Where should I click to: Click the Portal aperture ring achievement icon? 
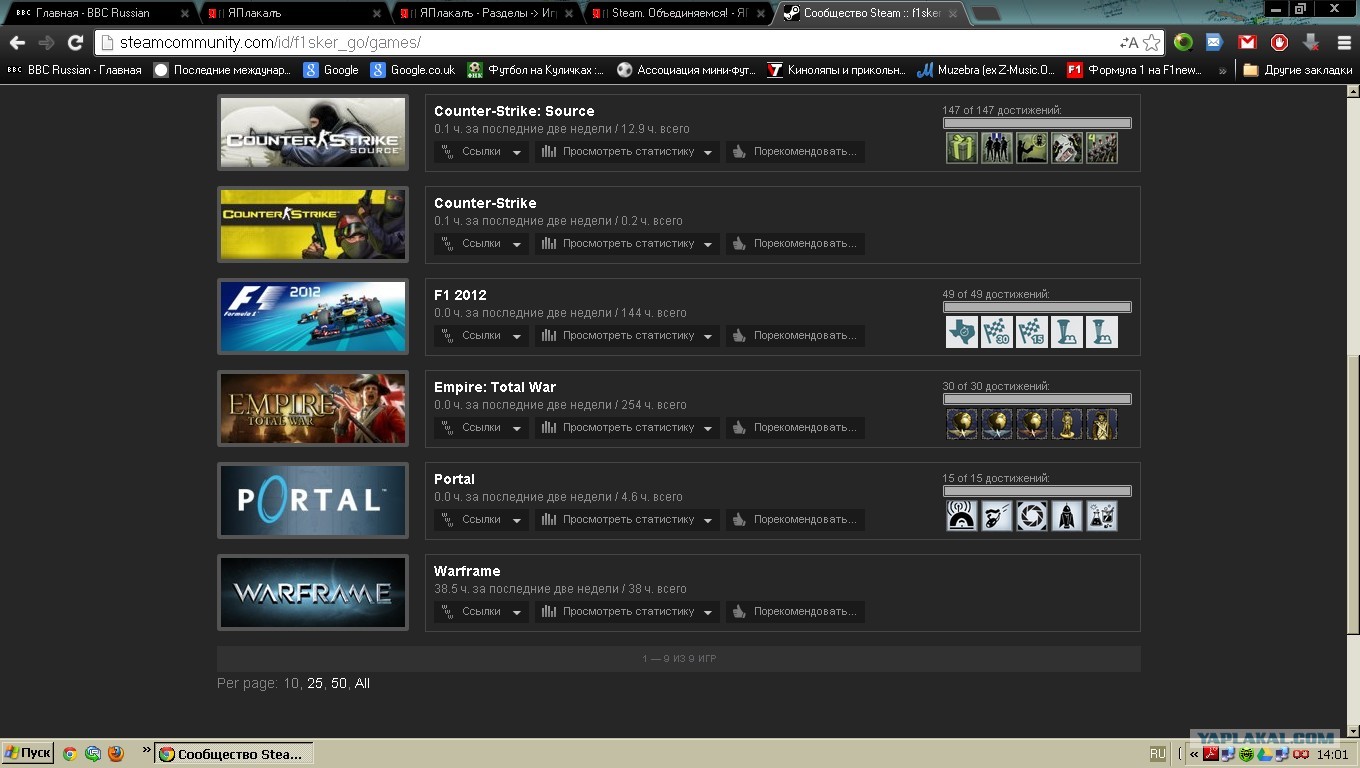coord(1032,516)
